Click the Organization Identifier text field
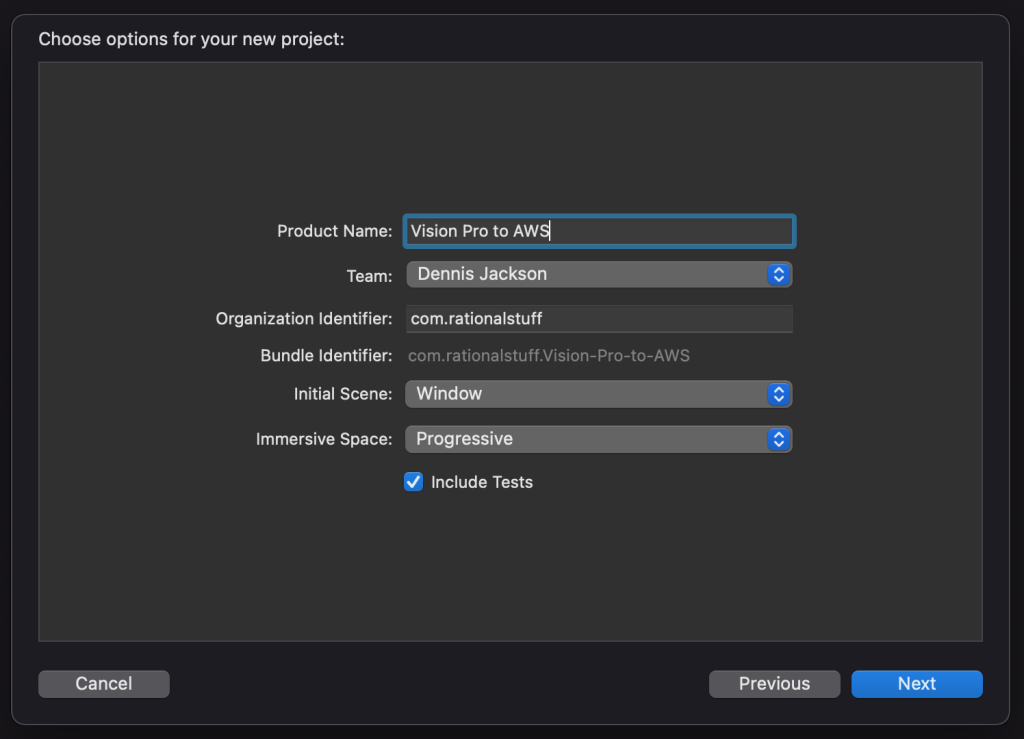Image resolution: width=1024 pixels, height=739 pixels. [x=598, y=318]
